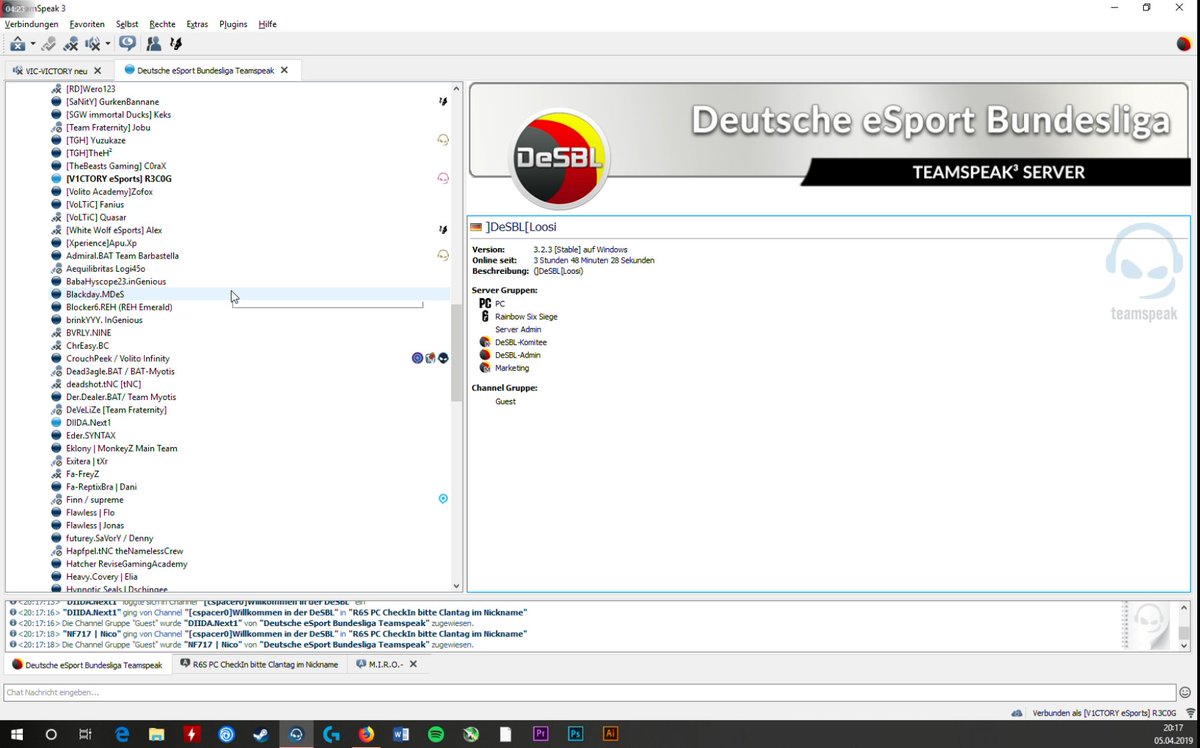Image resolution: width=1200 pixels, height=748 pixels.
Task: Click first badge icon on CrouchPeek row
Action: pyautogui.click(x=417, y=358)
